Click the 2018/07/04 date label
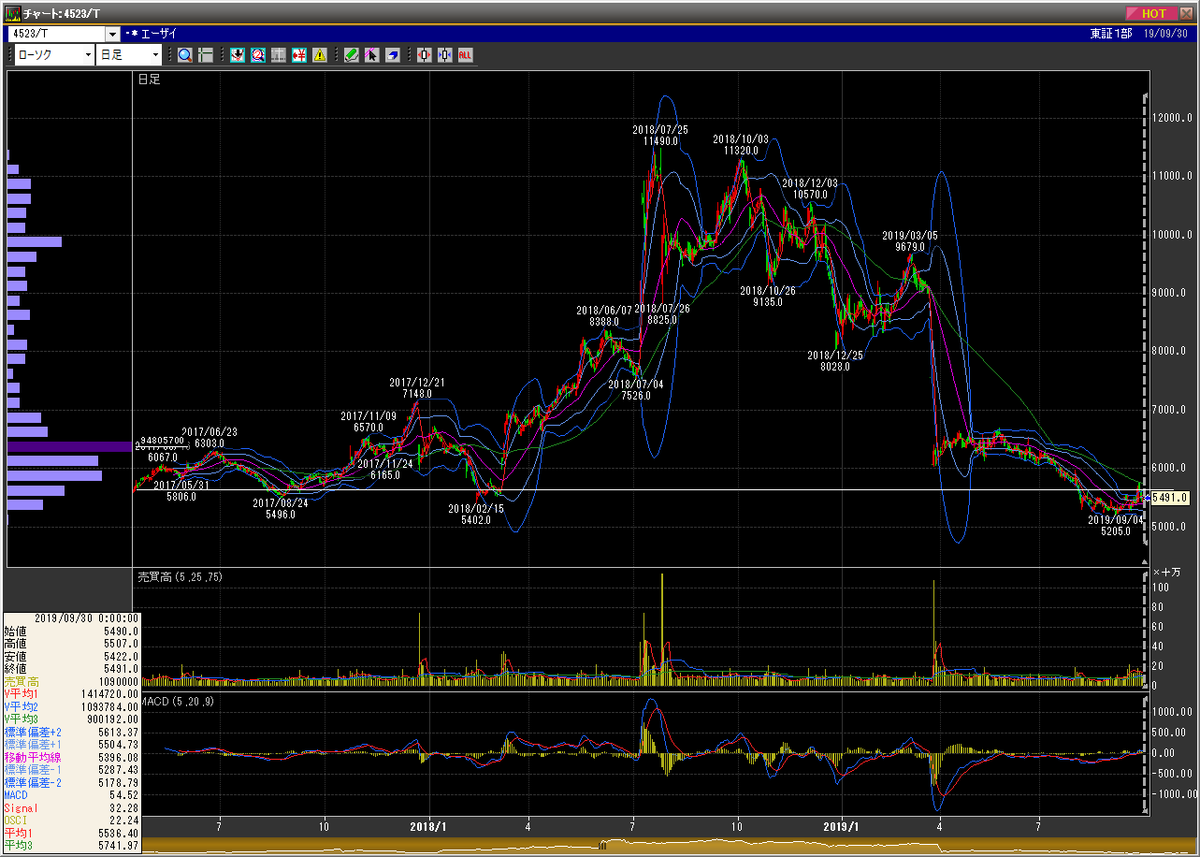This screenshot has height=857, width=1200. (636, 383)
